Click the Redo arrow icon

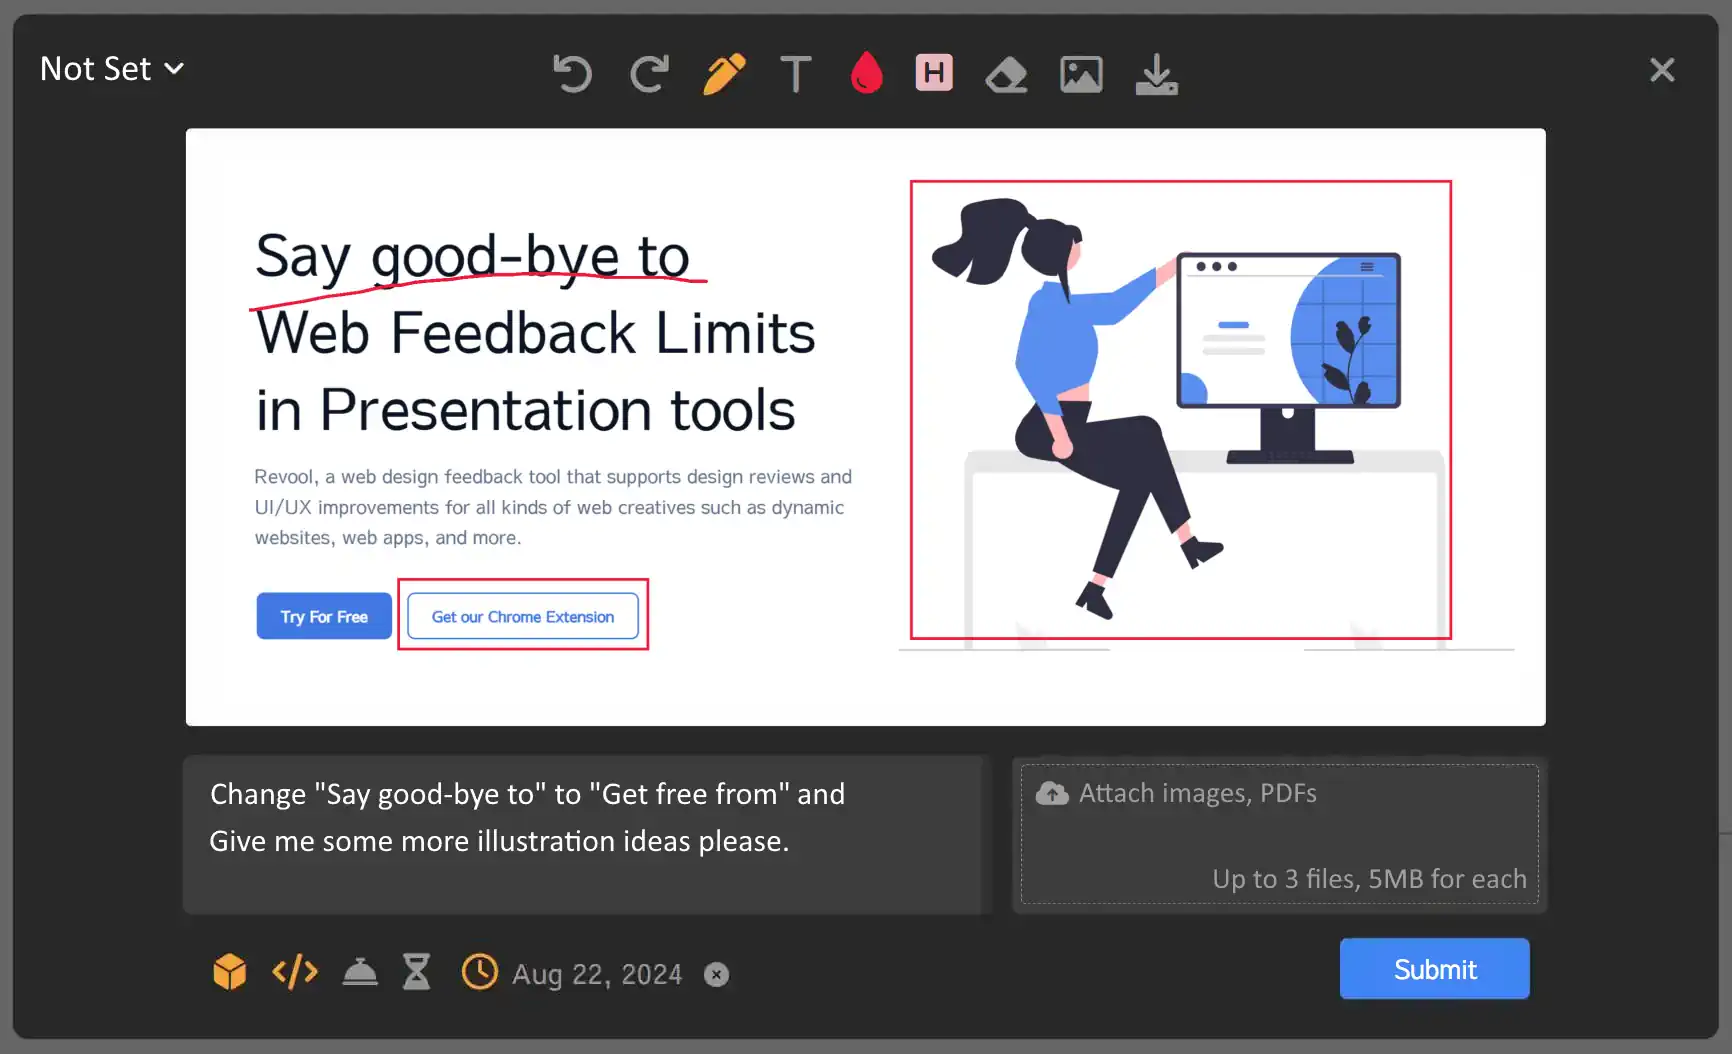650,73
